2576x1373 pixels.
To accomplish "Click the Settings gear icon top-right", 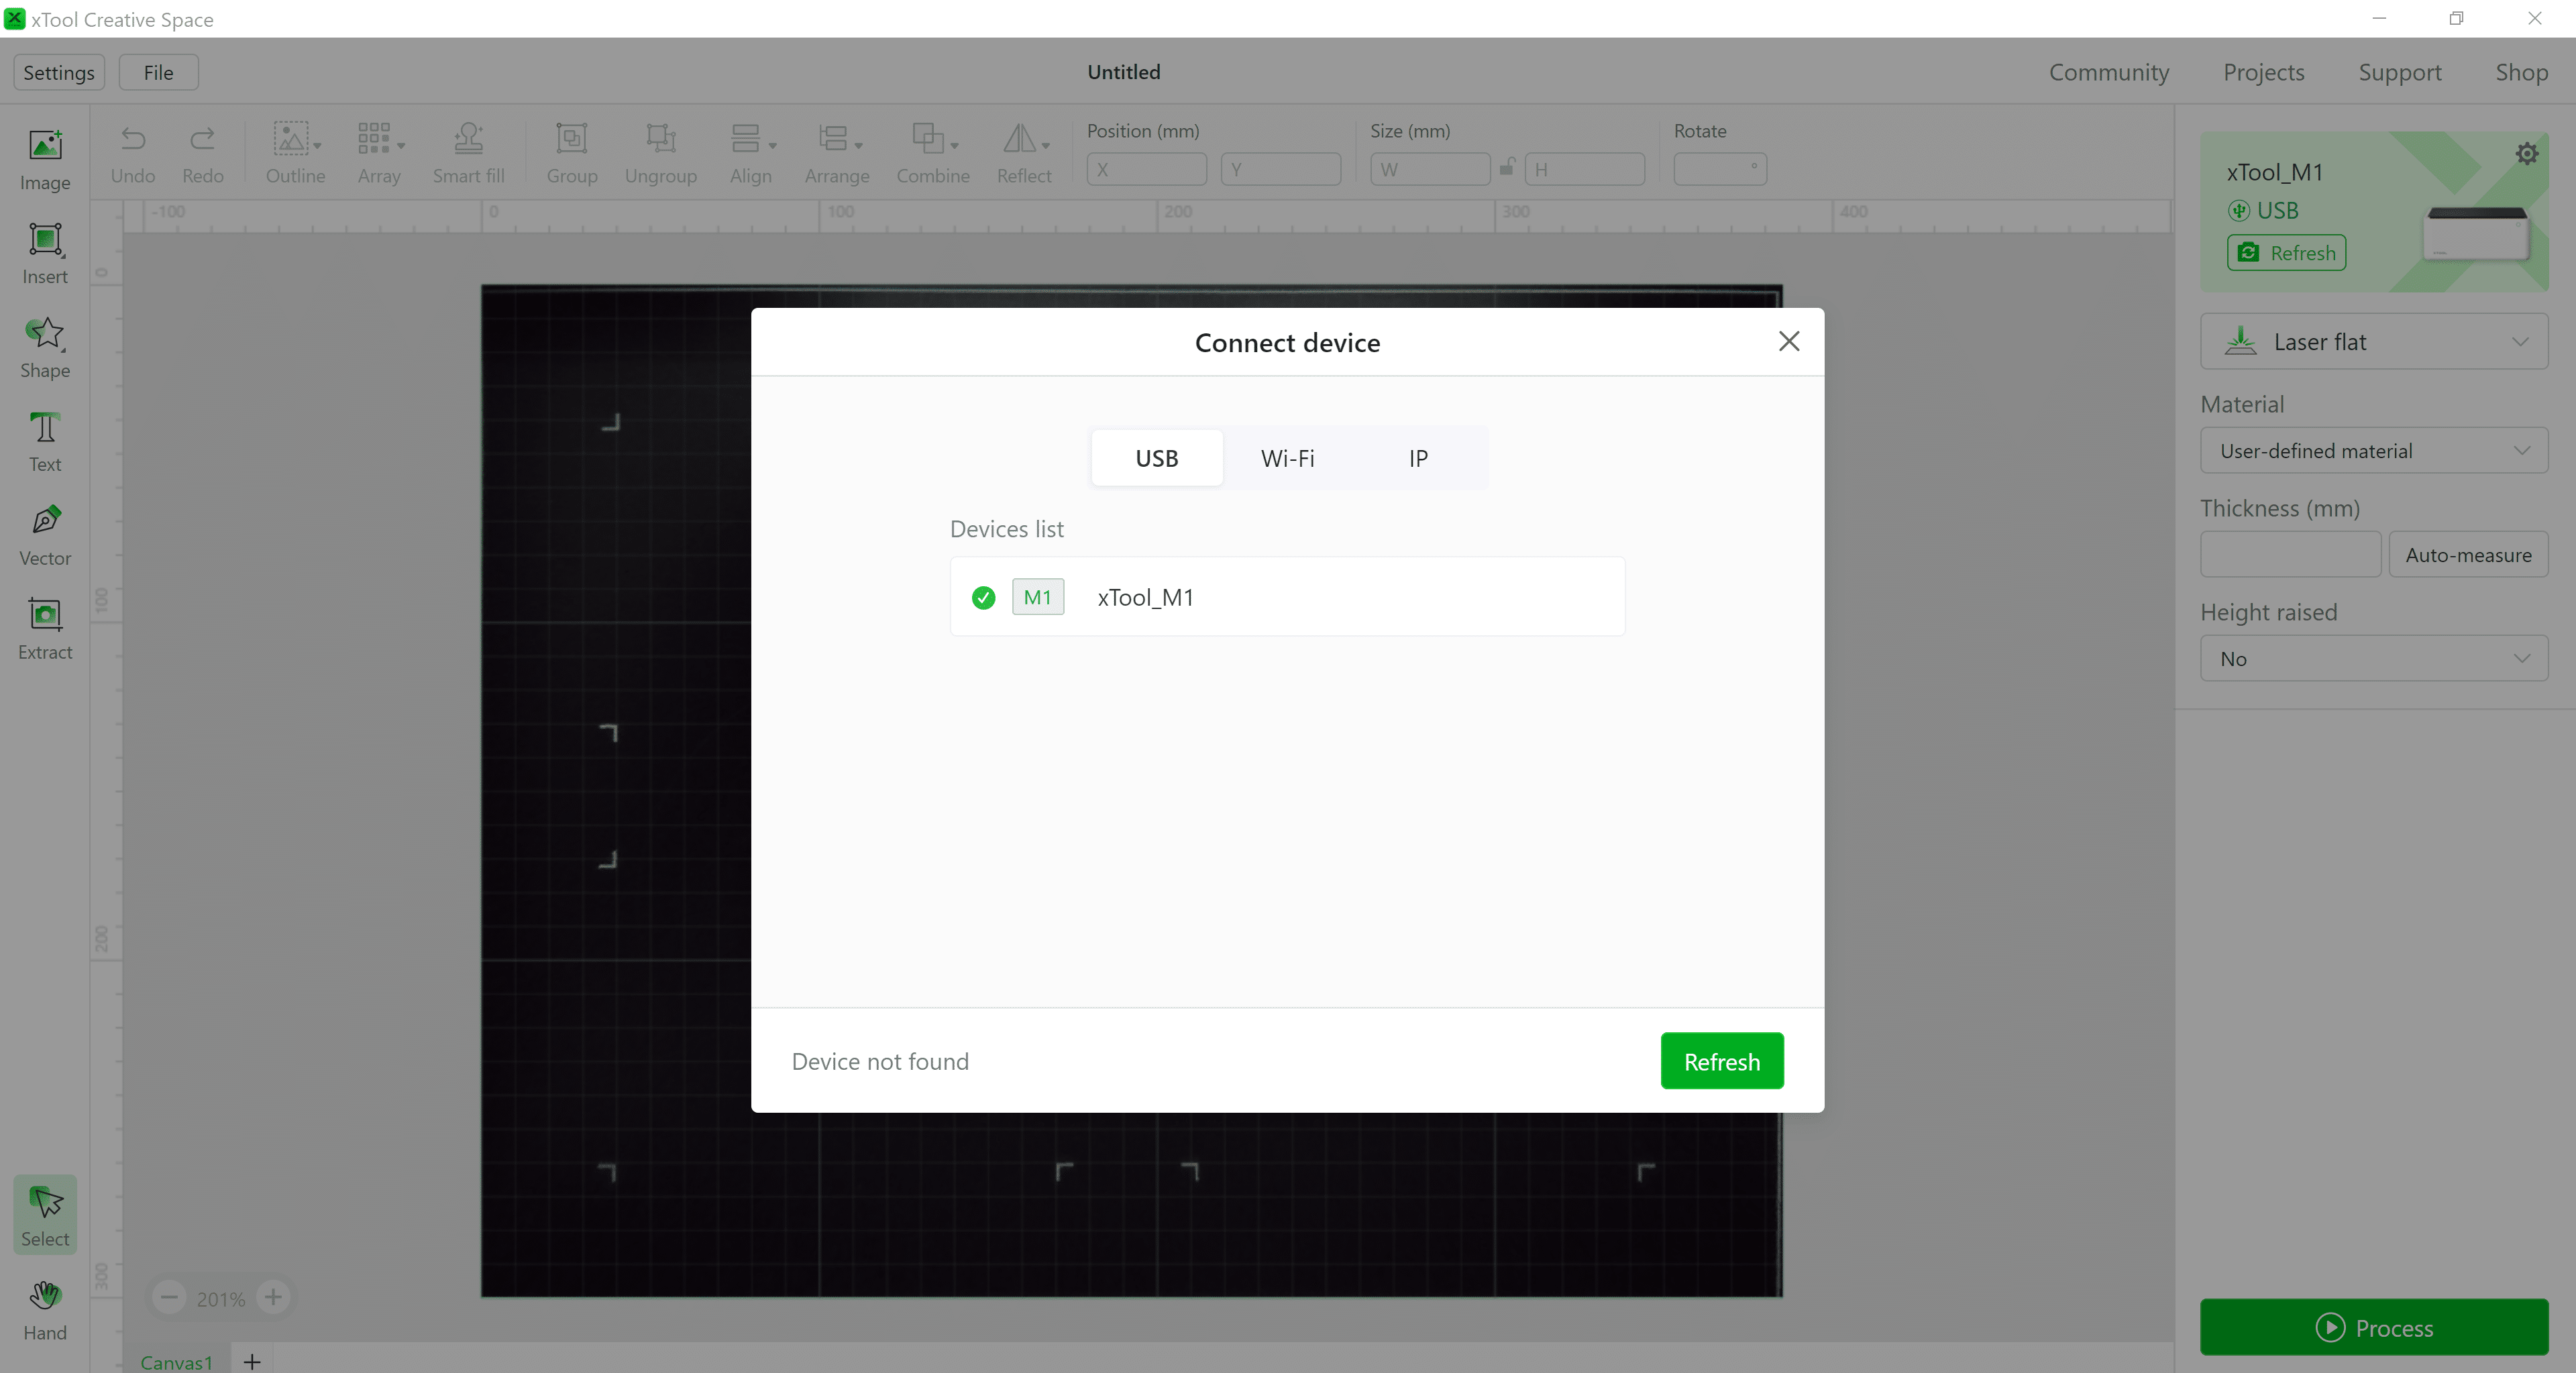I will tap(2528, 155).
